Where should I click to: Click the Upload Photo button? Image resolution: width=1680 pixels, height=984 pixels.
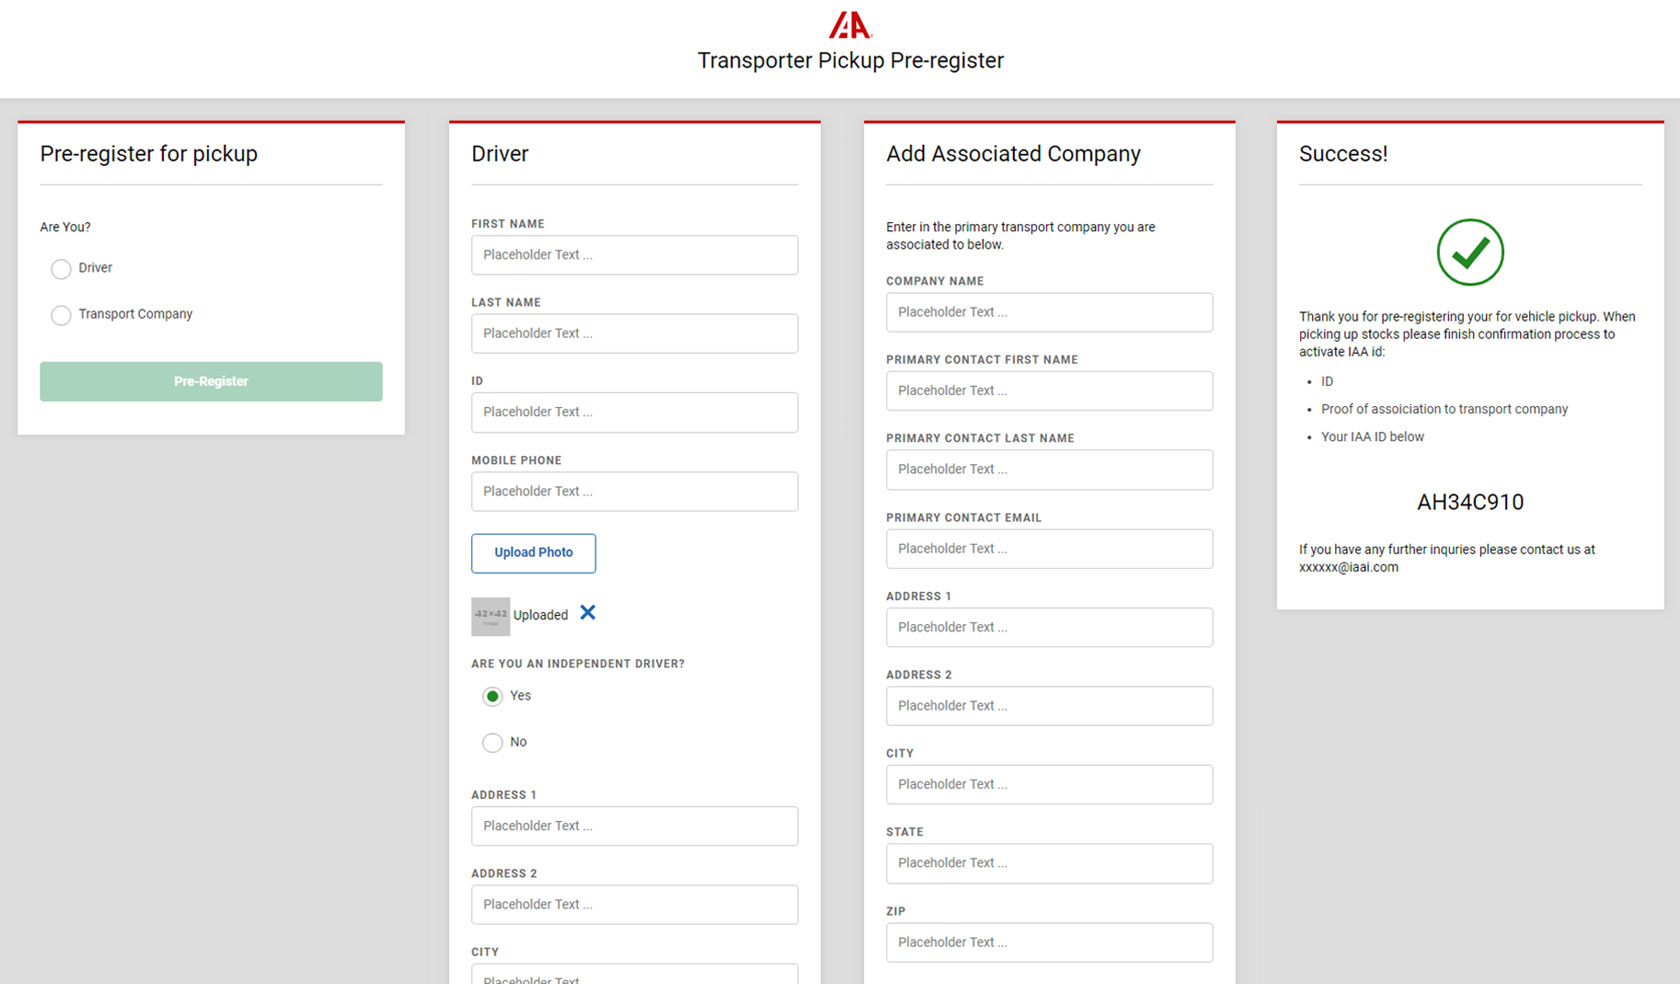point(533,553)
